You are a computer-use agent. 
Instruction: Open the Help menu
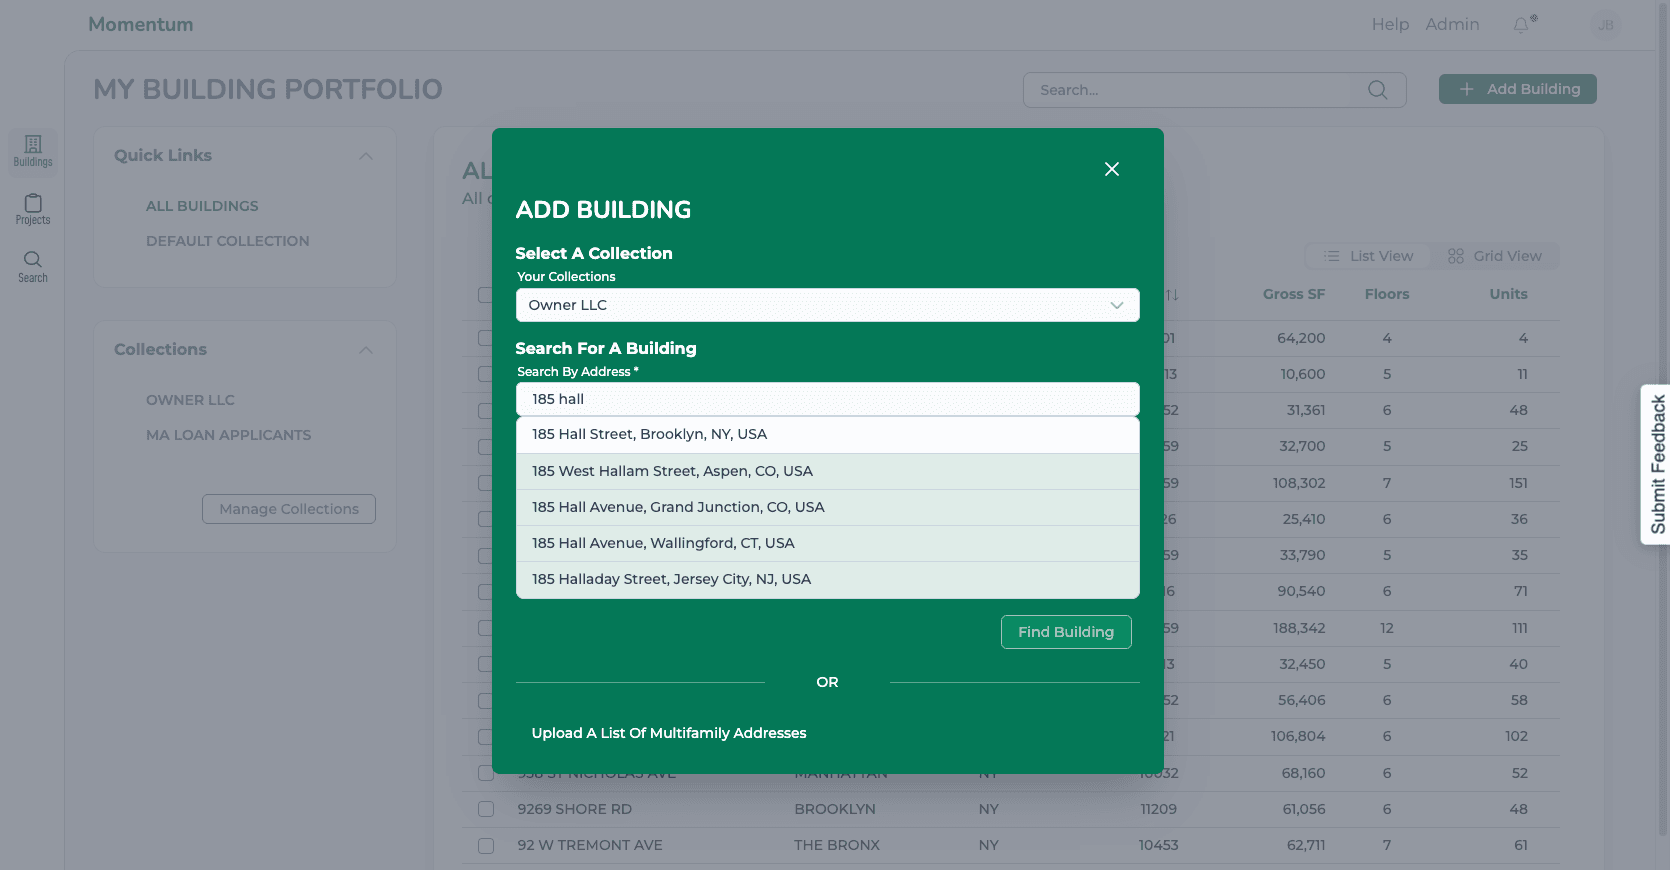(1390, 24)
